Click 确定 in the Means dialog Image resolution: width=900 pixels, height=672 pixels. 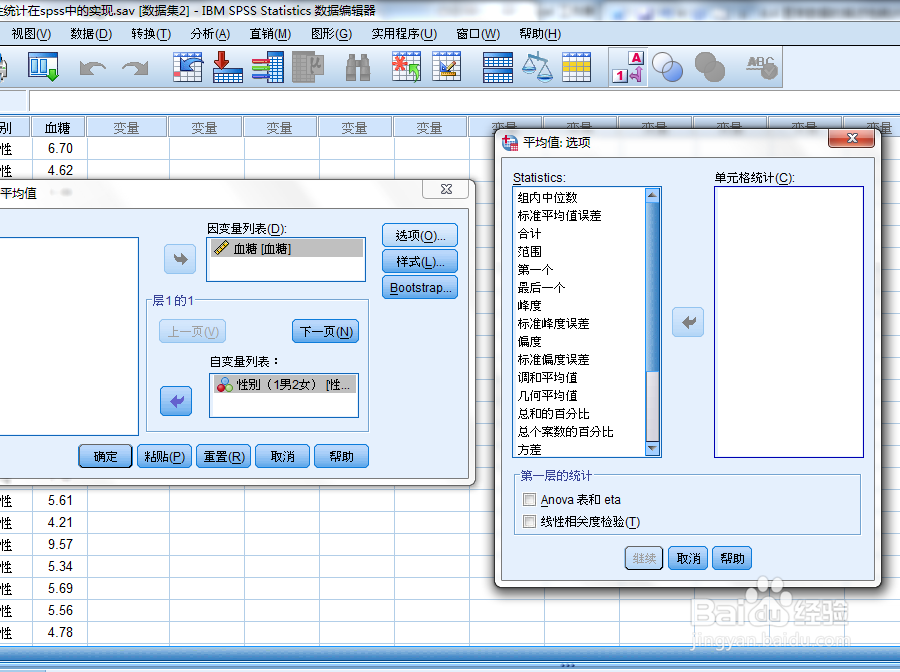[x=106, y=457]
